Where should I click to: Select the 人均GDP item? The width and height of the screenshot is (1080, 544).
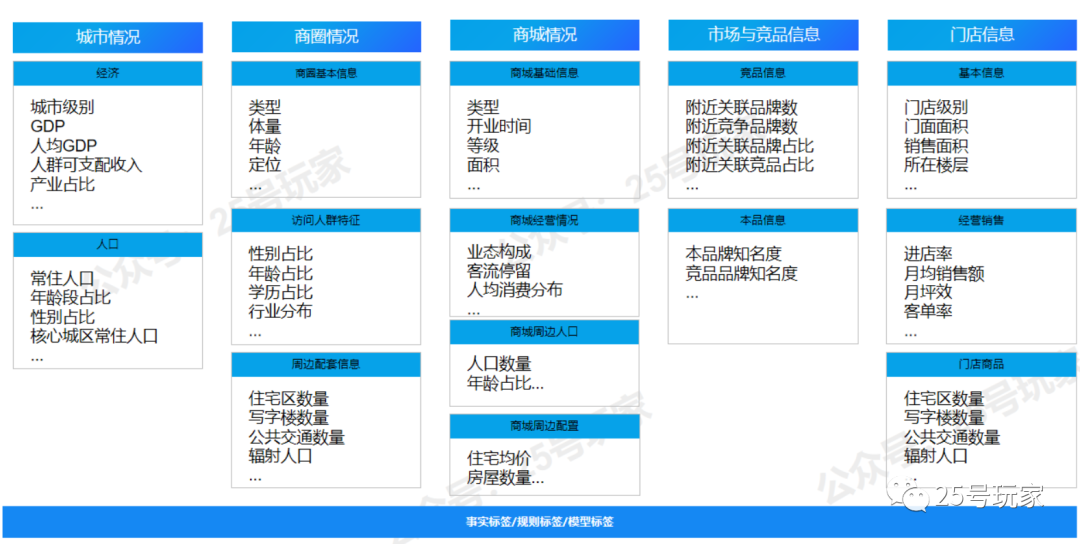point(64,146)
